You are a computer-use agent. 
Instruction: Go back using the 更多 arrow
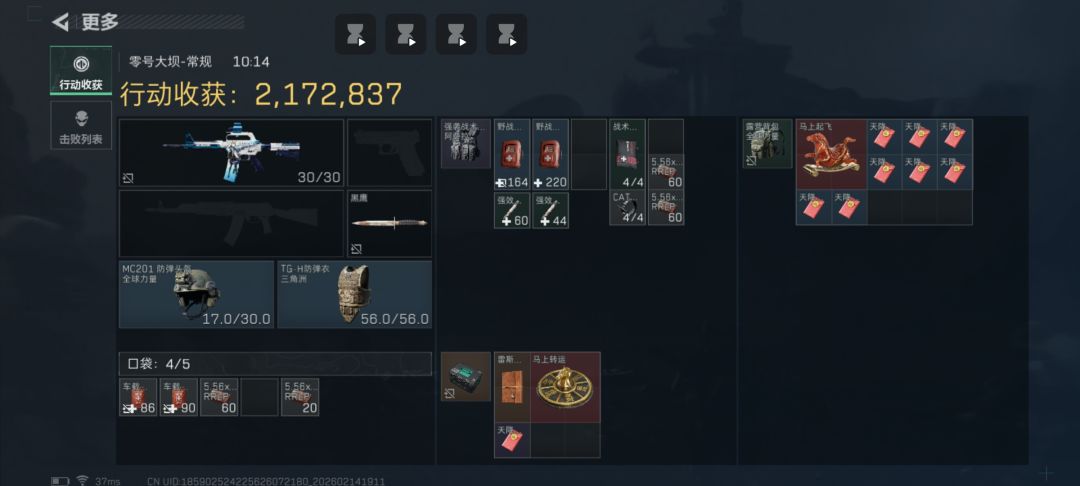61,22
